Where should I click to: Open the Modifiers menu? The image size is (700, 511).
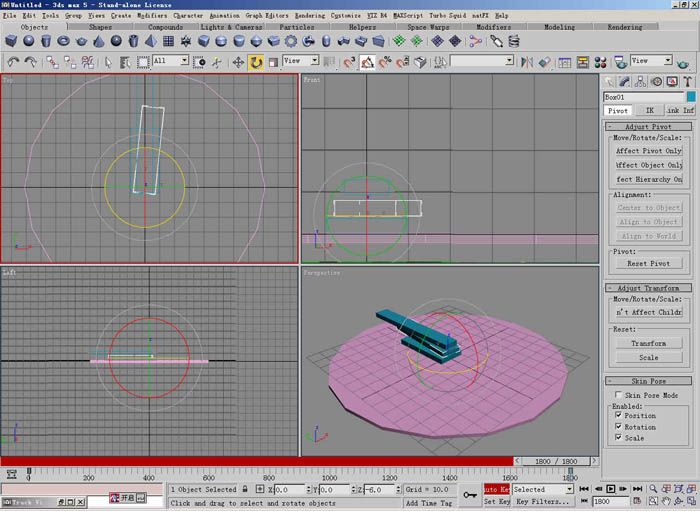tap(152, 15)
